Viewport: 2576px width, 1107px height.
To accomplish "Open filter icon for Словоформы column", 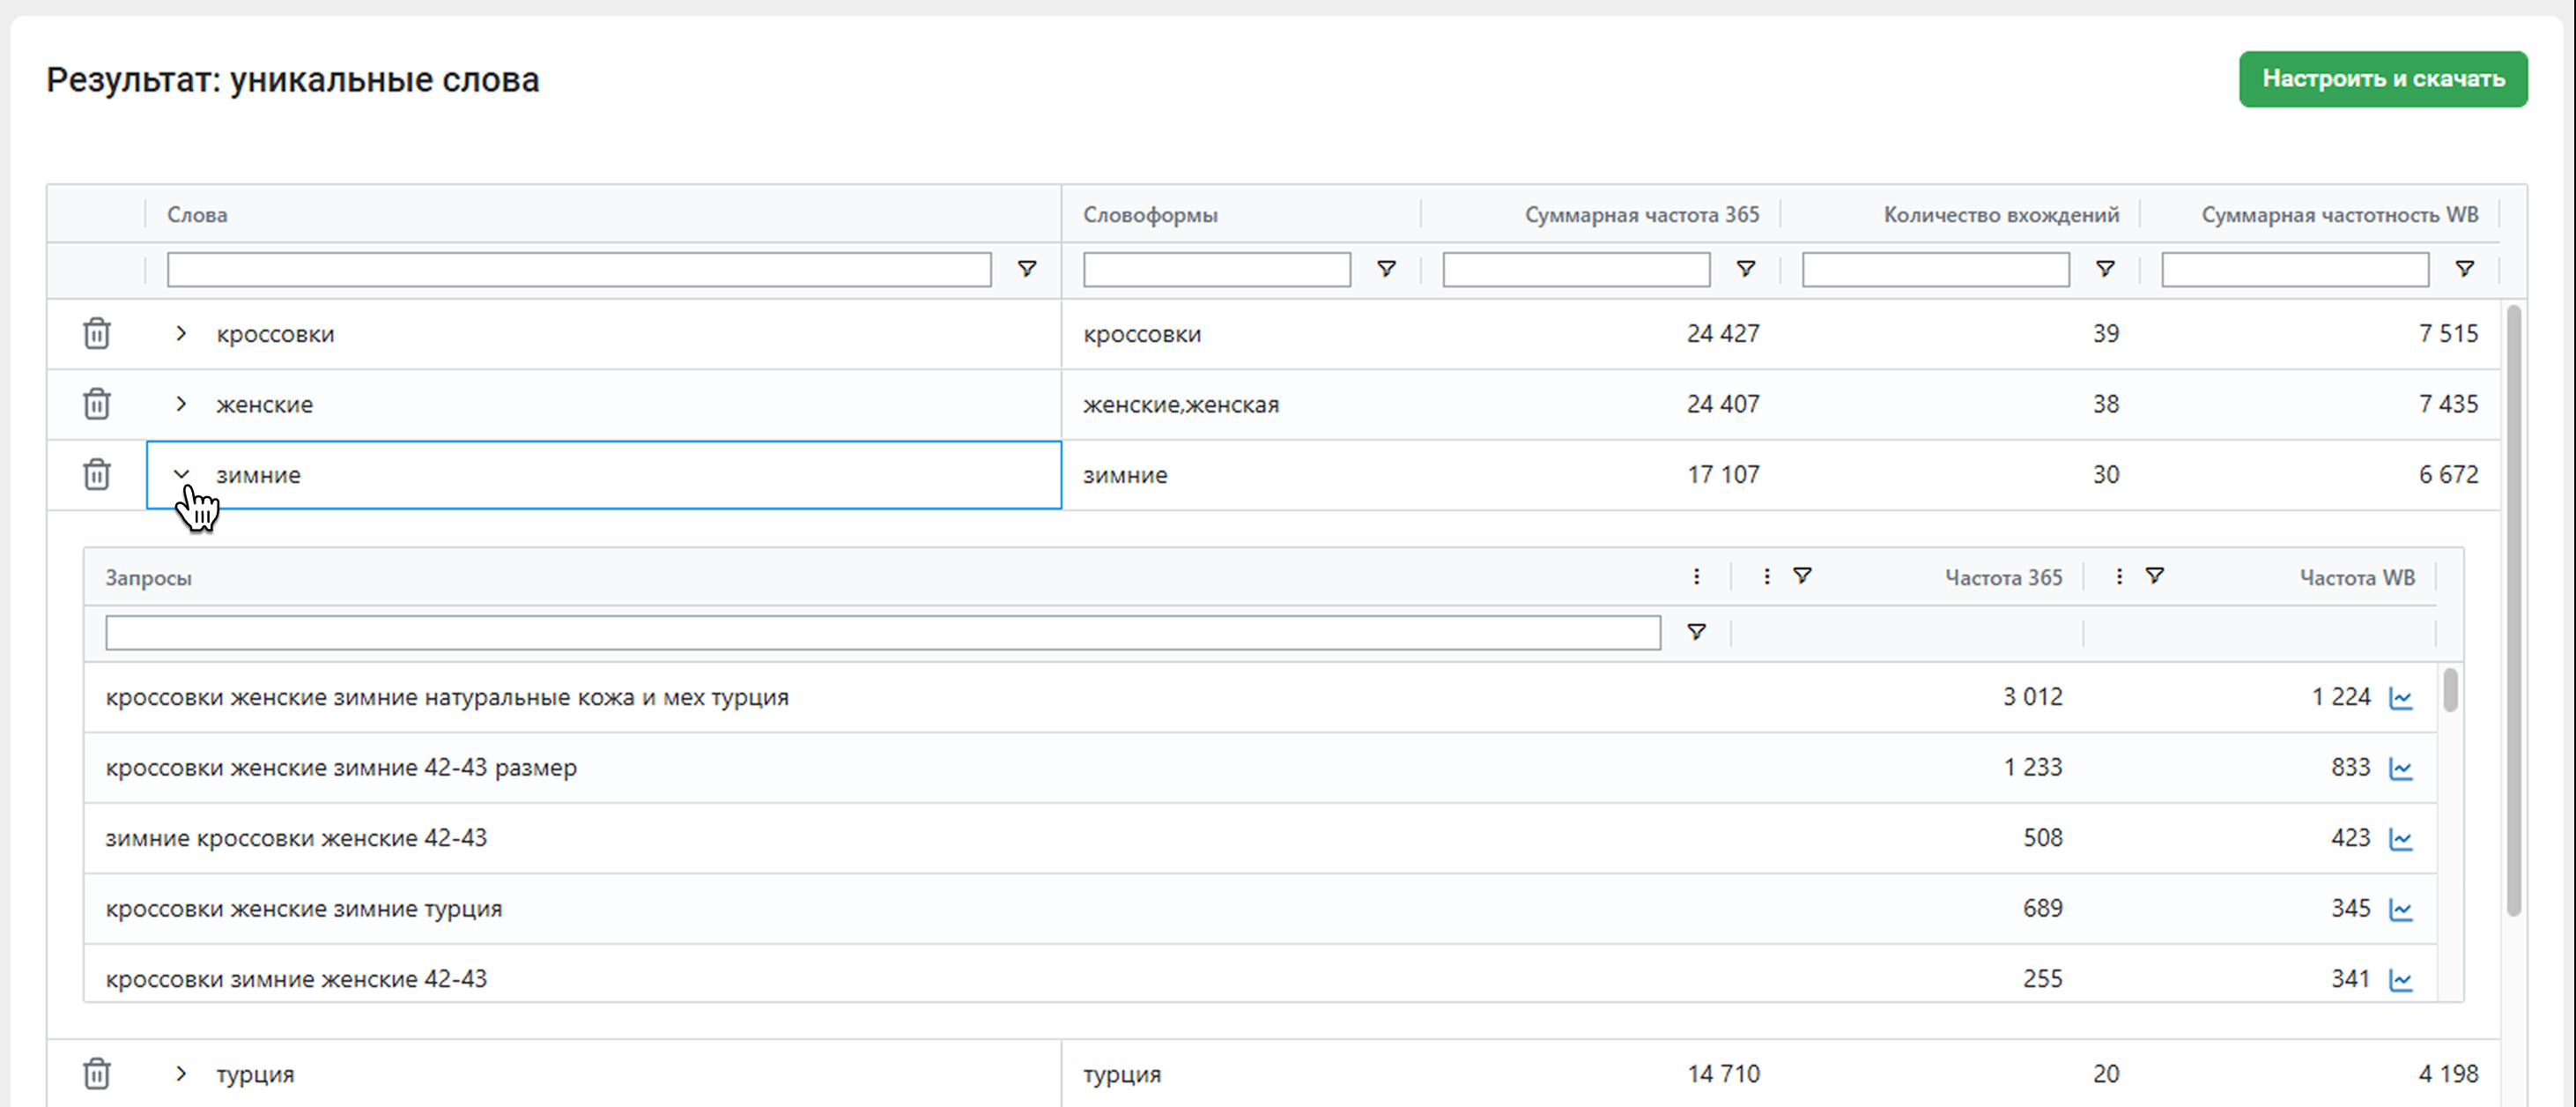I will (x=1385, y=269).
